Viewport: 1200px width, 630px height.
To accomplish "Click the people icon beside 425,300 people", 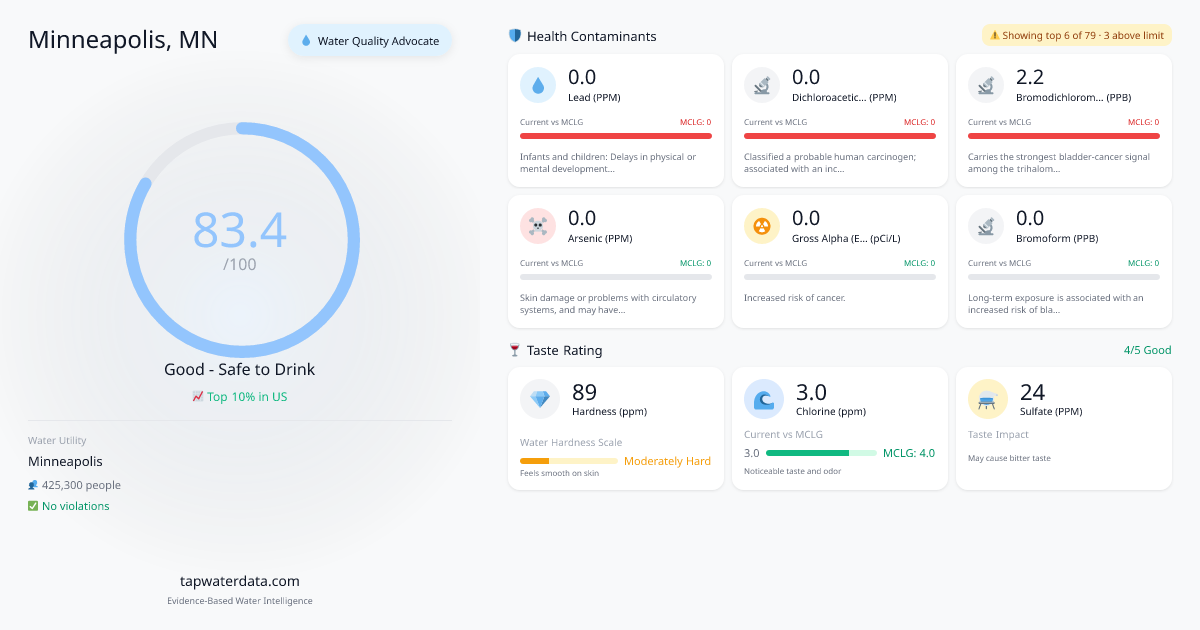I will [33, 485].
